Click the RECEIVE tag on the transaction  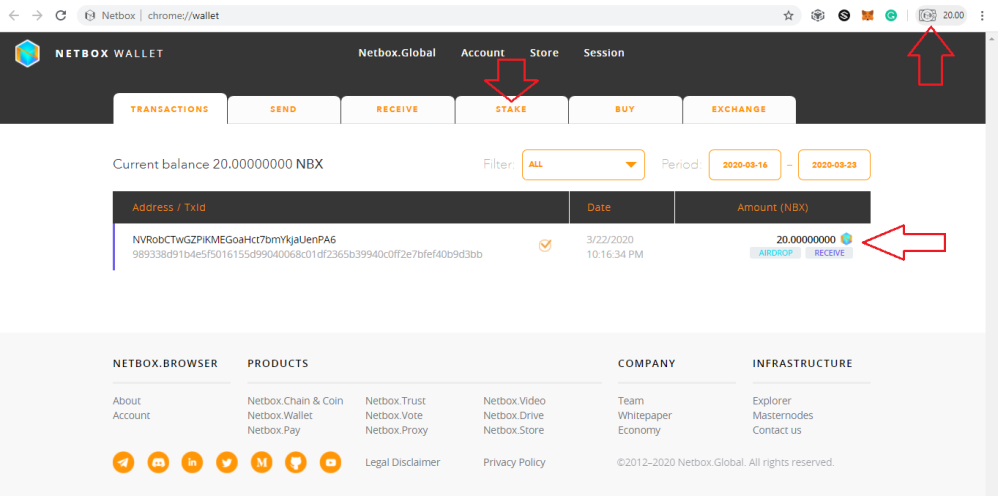[829, 253]
